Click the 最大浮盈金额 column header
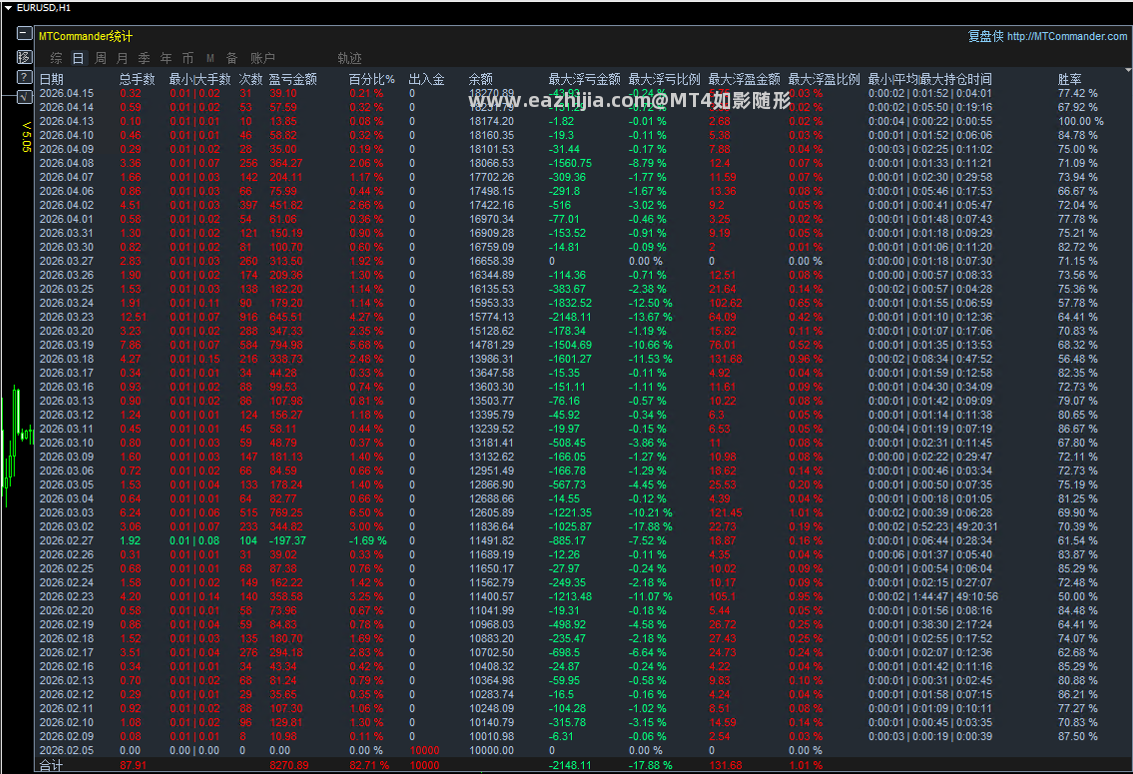1133x774 pixels. [744, 79]
